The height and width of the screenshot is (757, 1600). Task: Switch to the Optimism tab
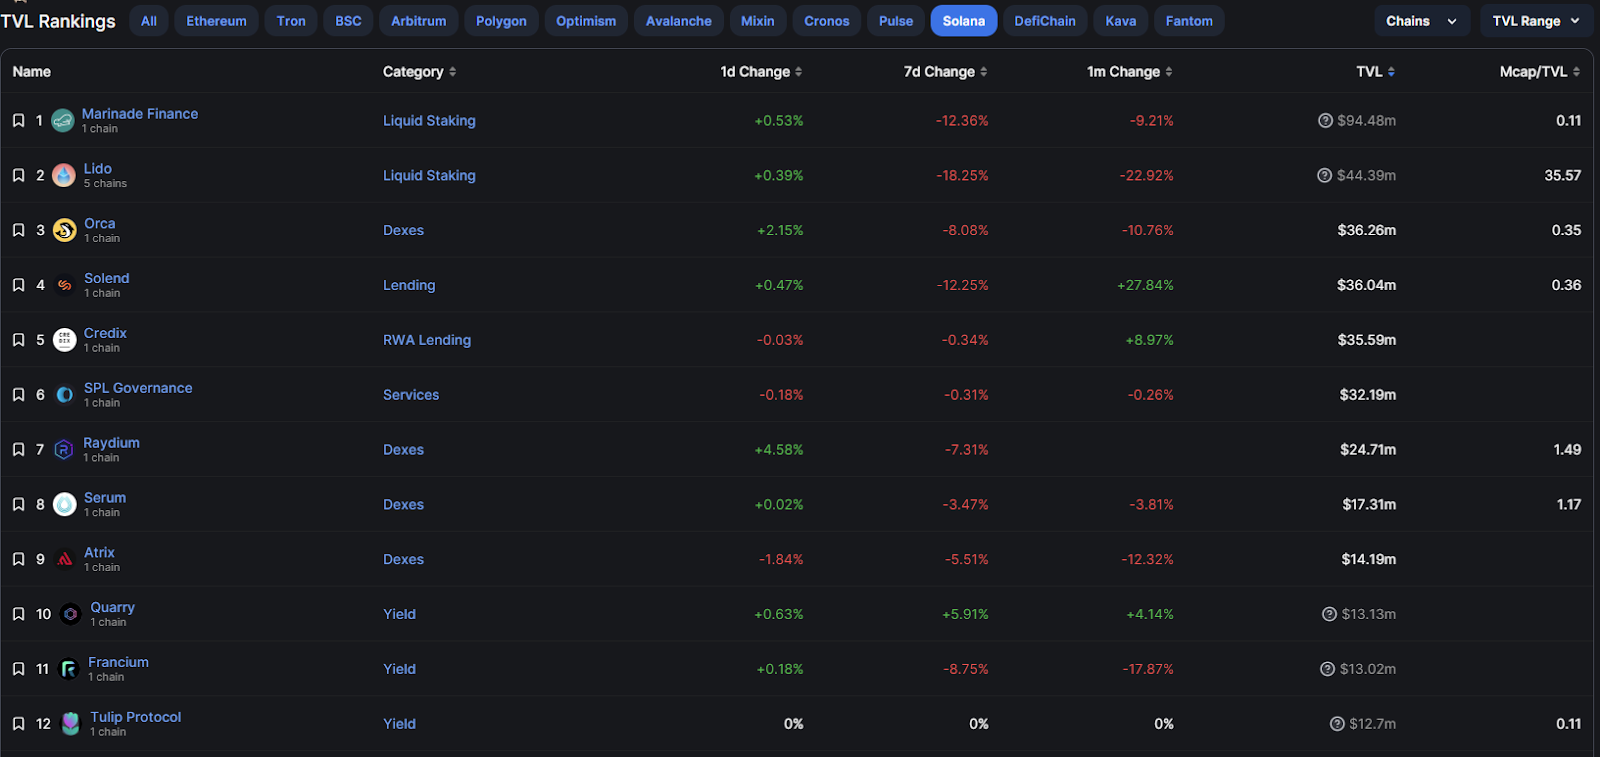pyautogui.click(x=586, y=21)
